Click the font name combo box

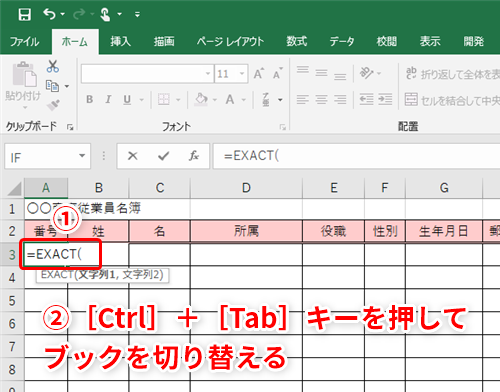147,73
